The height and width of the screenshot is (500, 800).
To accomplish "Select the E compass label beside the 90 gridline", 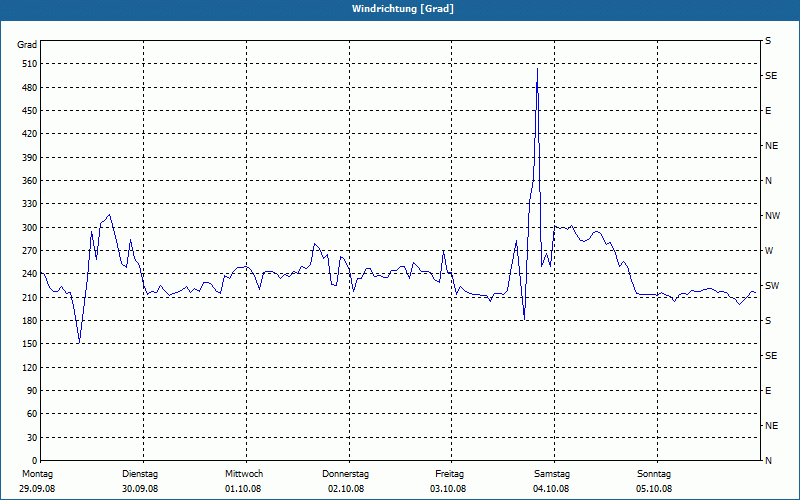I will click(768, 391).
